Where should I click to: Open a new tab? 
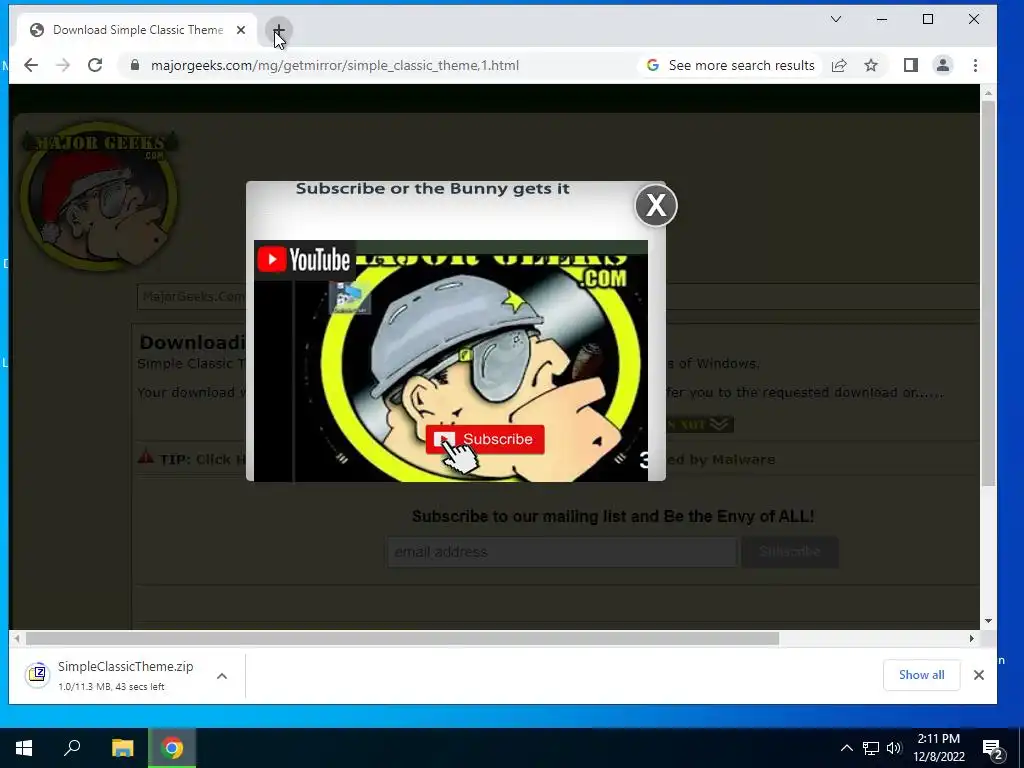279,30
